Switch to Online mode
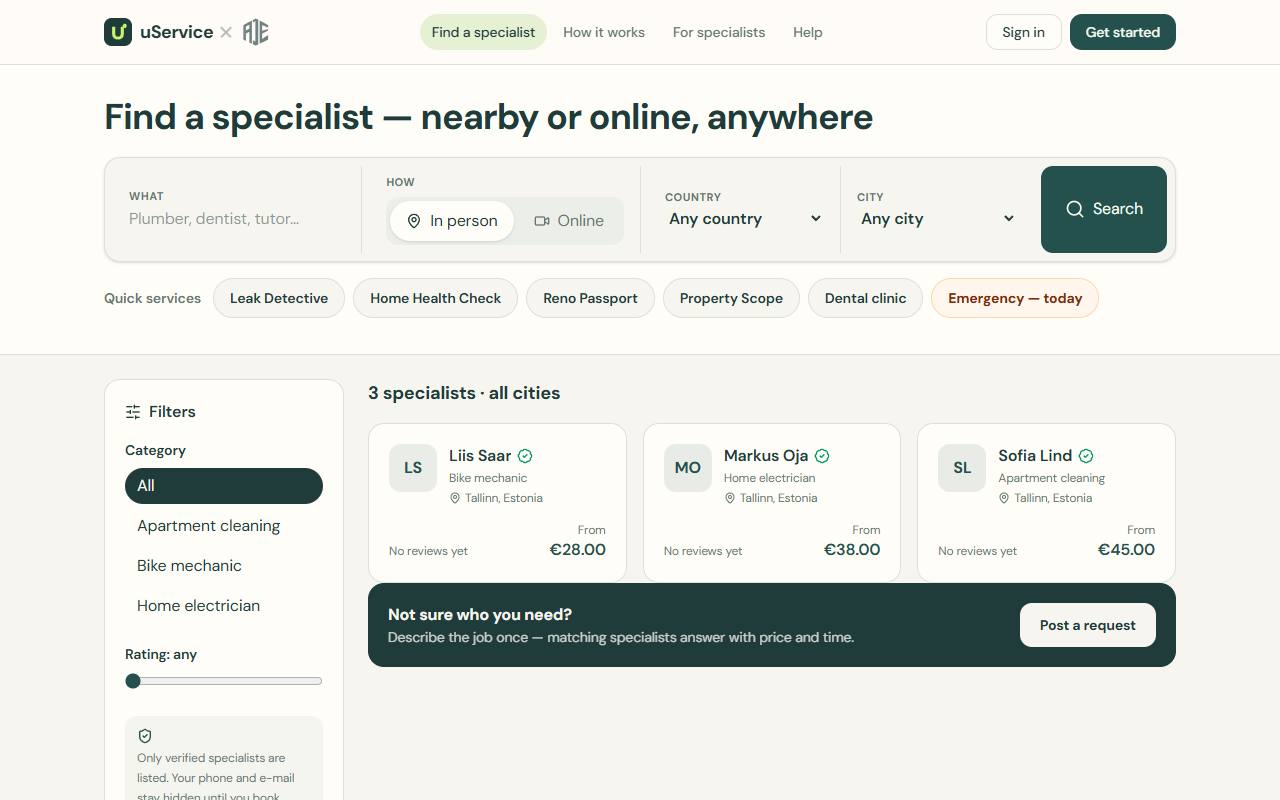Screen dimensions: 1280x800 pos(569,221)
